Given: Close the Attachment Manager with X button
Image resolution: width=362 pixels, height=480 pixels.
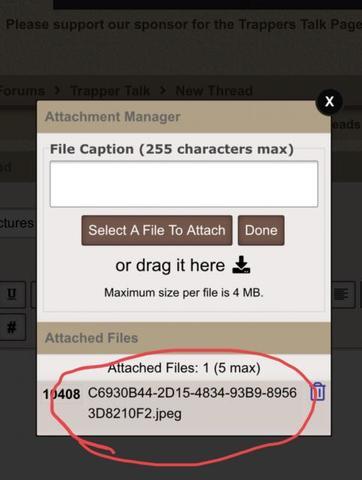Looking at the screenshot, I should [x=329, y=101].
